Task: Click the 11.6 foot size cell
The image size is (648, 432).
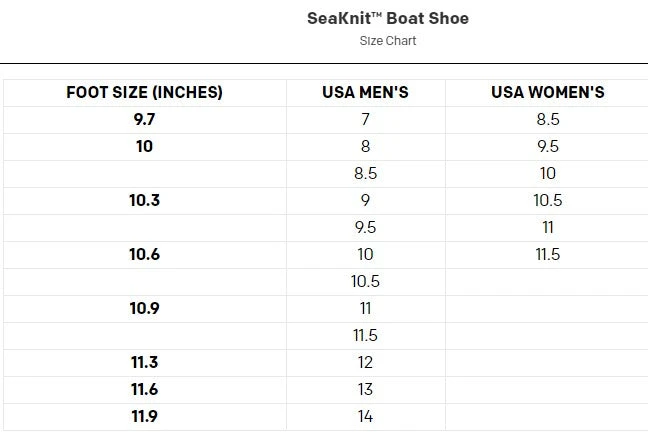Action: (x=144, y=389)
